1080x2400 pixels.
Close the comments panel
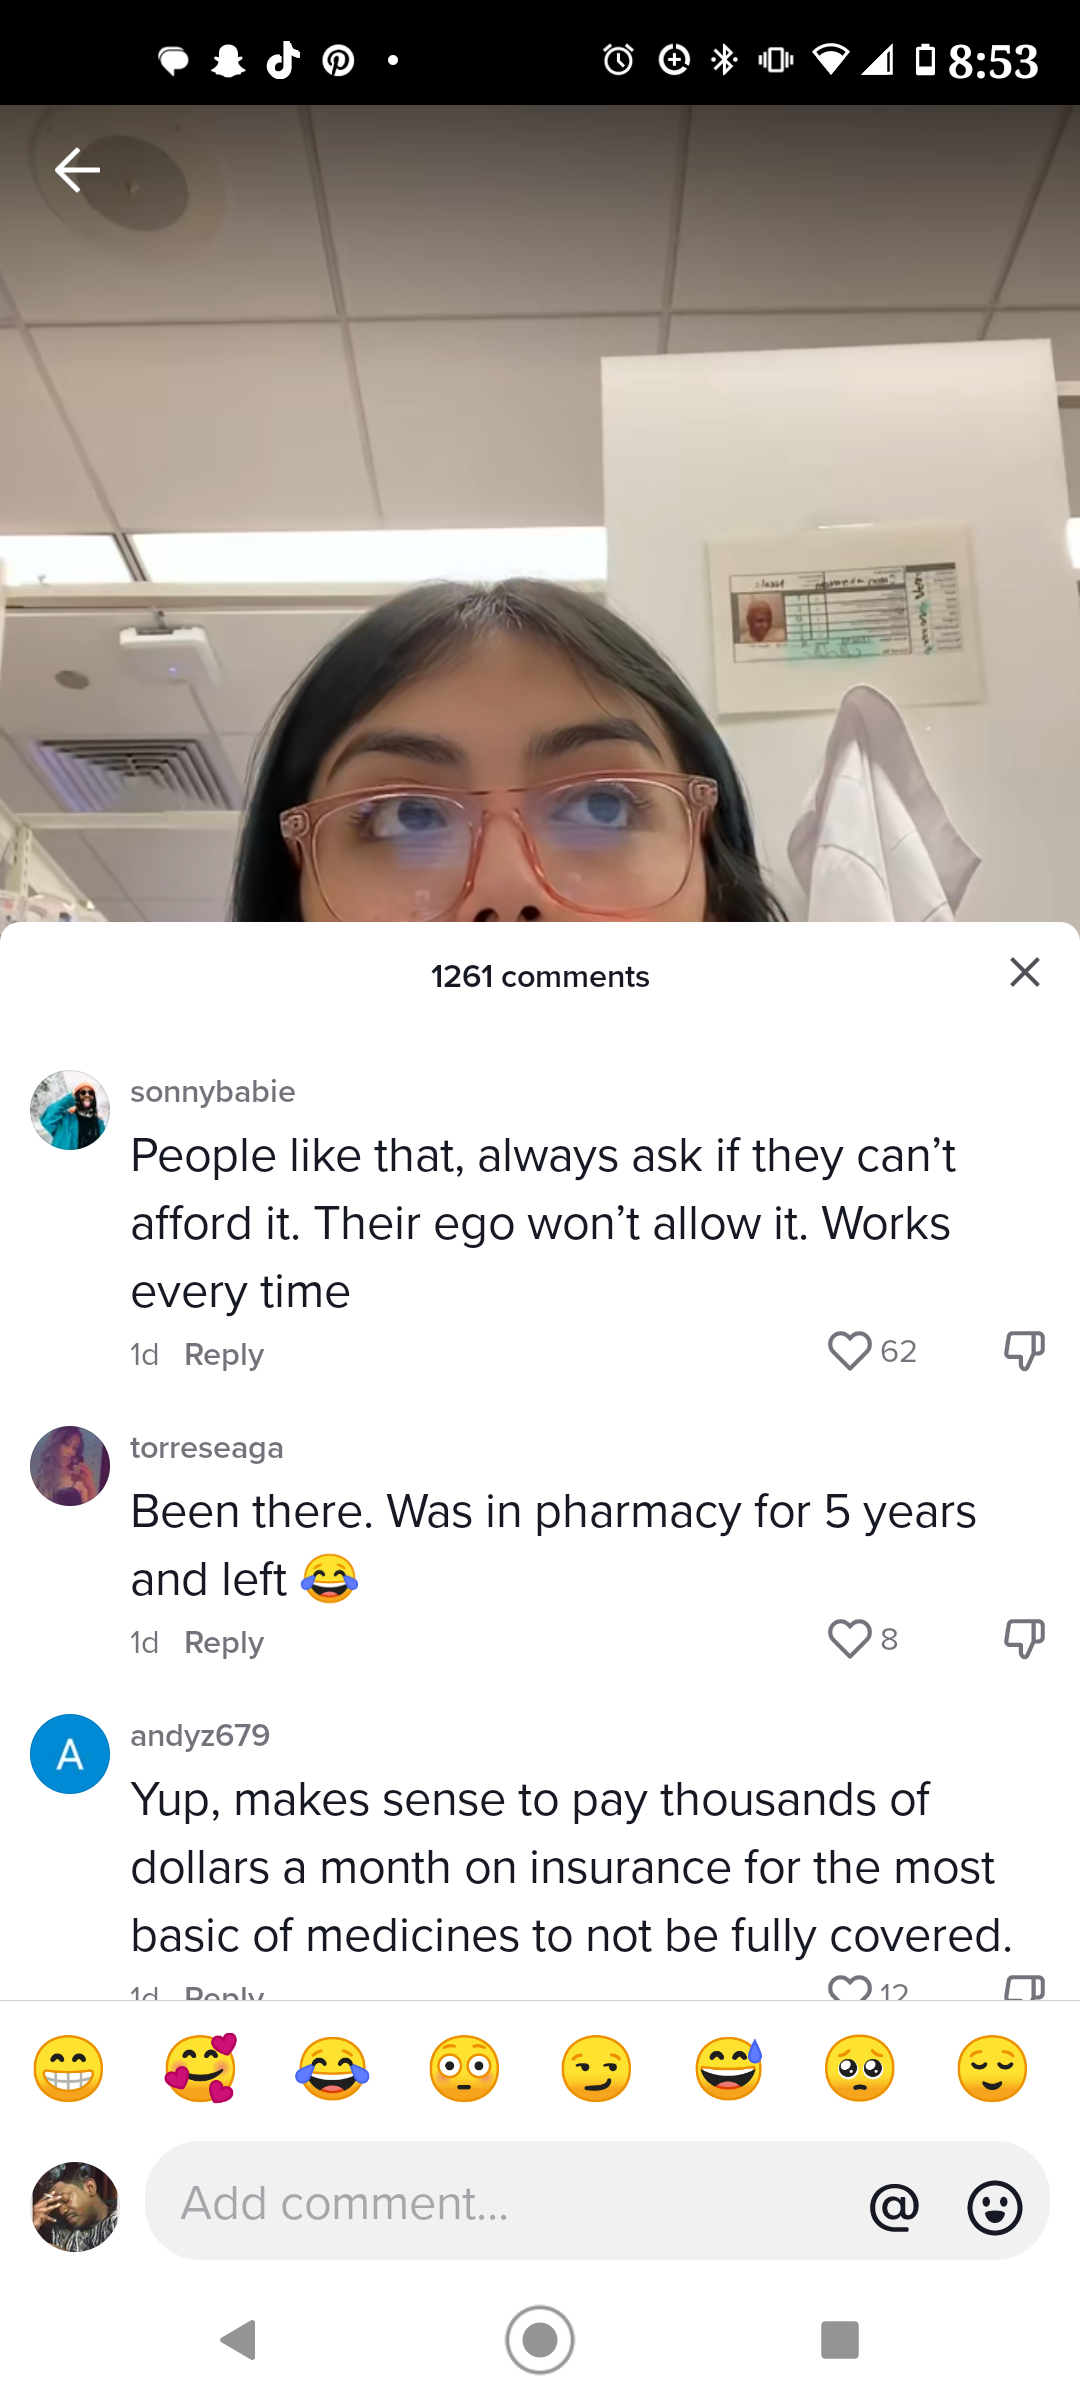[x=1025, y=972]
